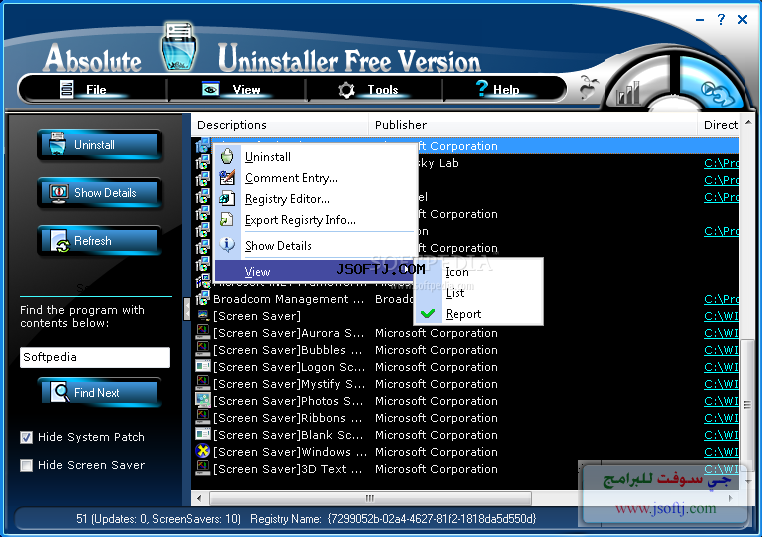Viewport: 762px width, 537px height.
Task: Select the [Screen Saver]Ribbons row
Action: [x=467, y=418]
